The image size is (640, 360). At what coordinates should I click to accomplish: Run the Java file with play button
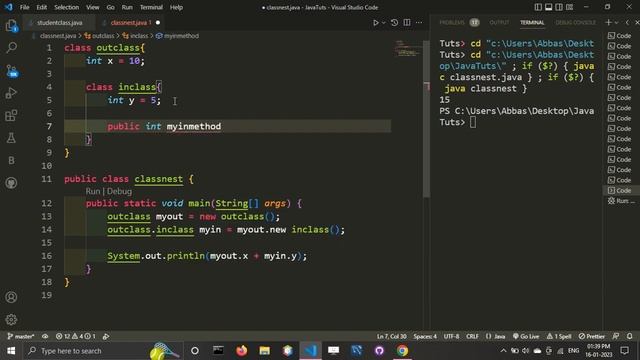tap(376, 23)
